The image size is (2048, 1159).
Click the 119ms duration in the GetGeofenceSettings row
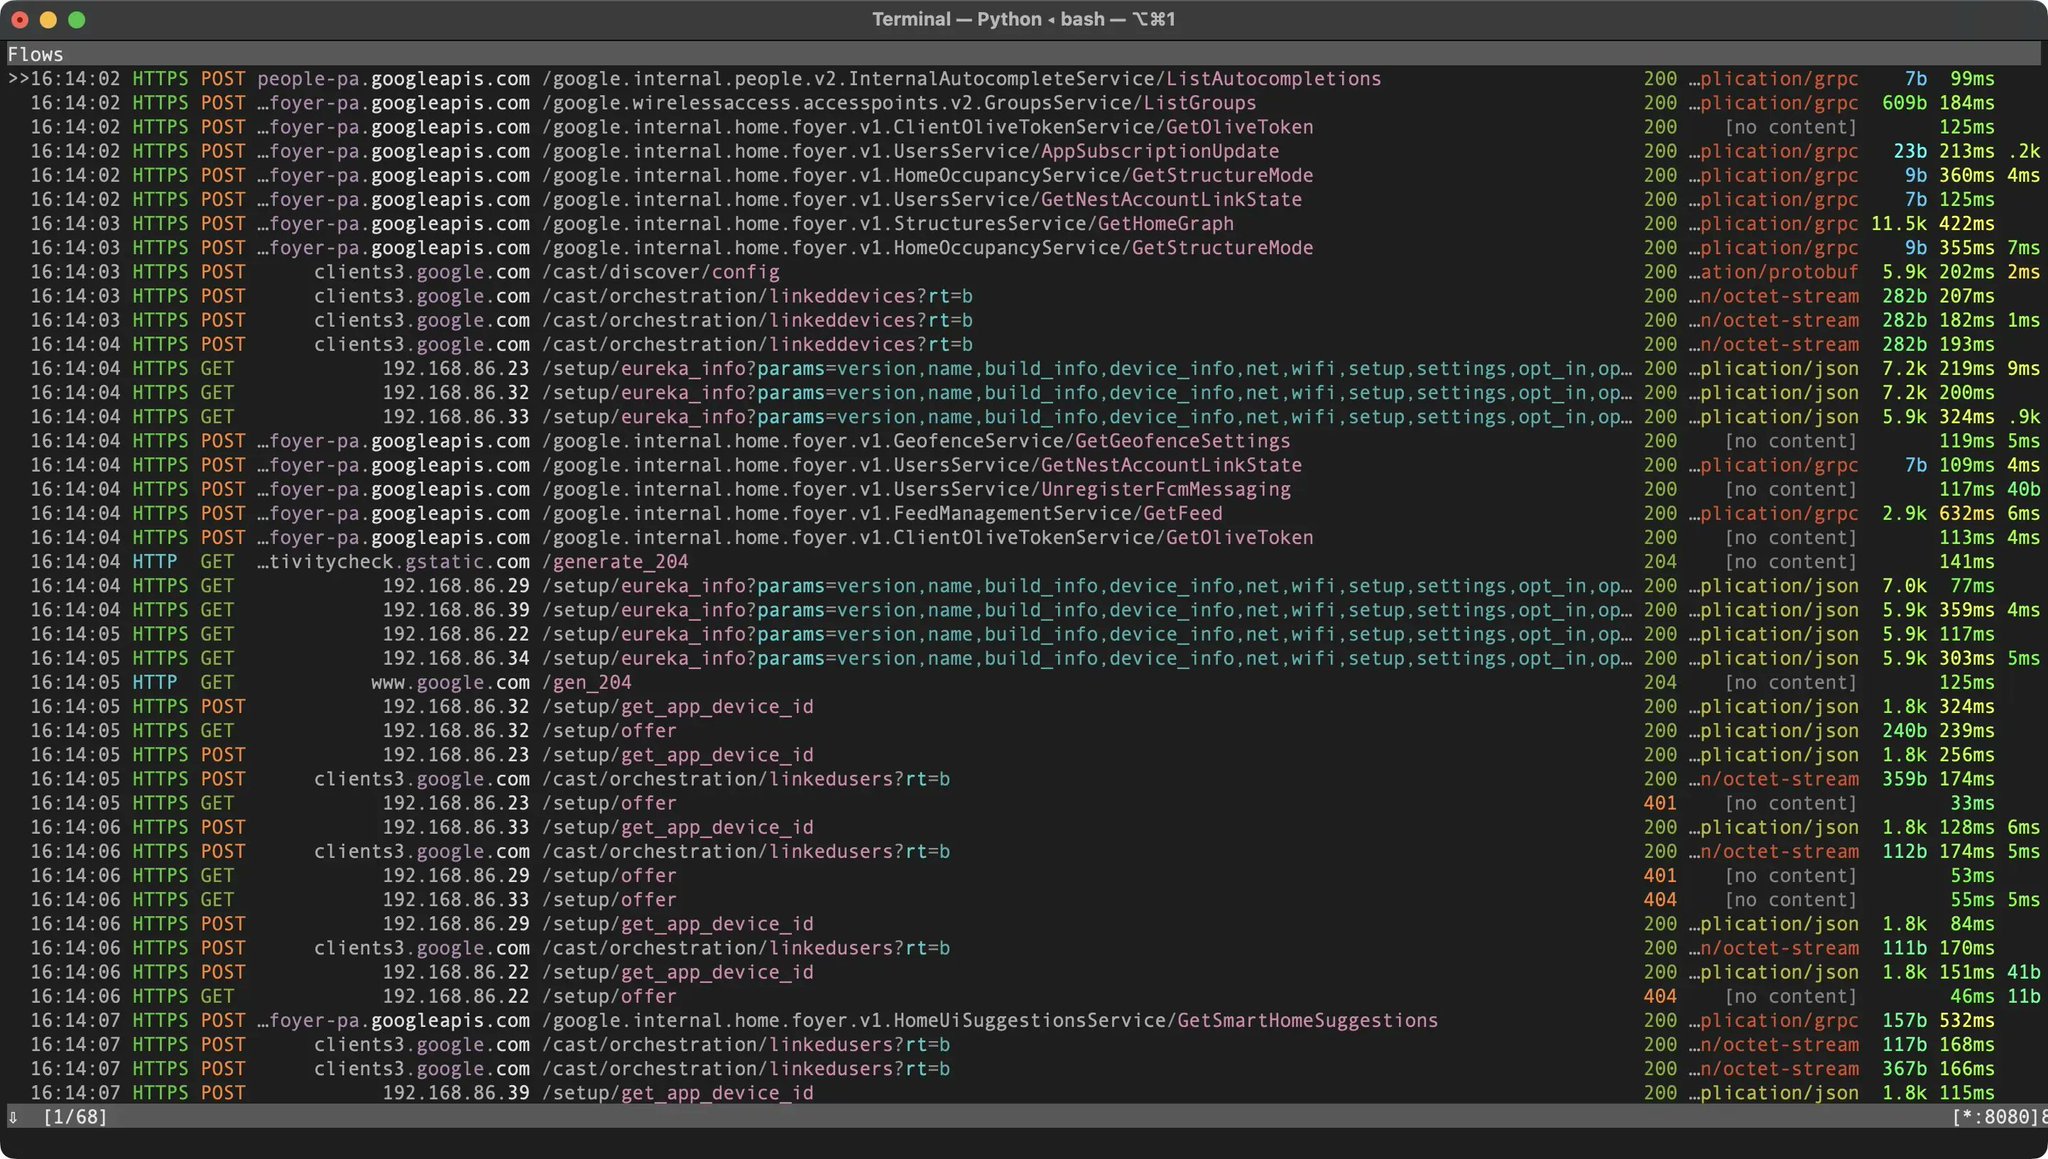[1967, 441]
